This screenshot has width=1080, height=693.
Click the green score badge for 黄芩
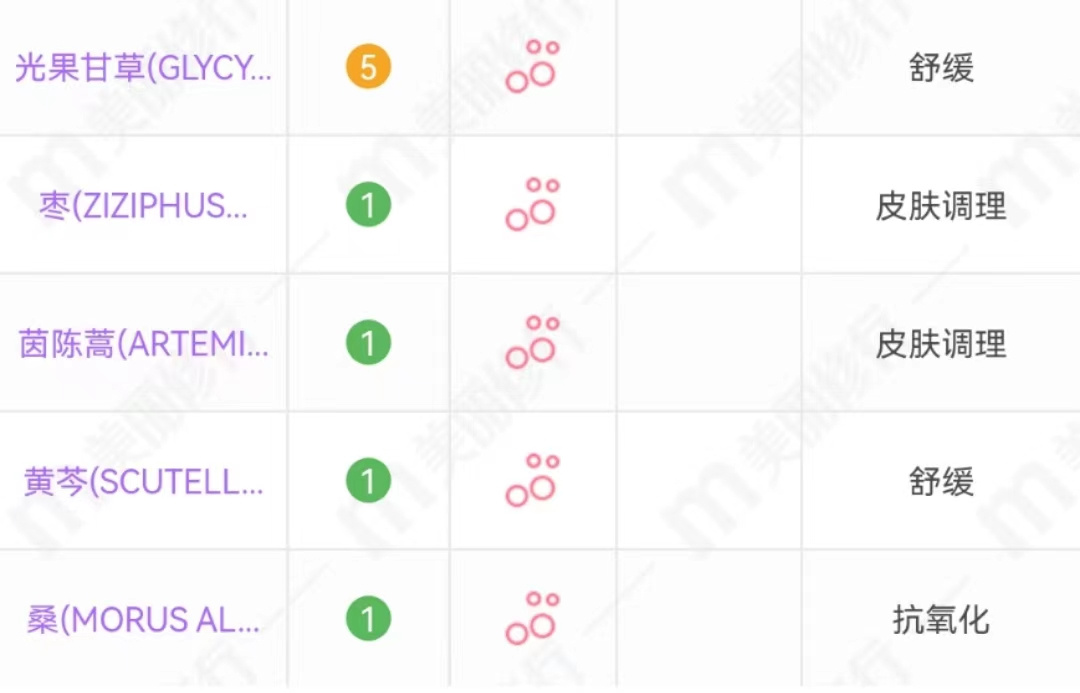click(368, 482)
